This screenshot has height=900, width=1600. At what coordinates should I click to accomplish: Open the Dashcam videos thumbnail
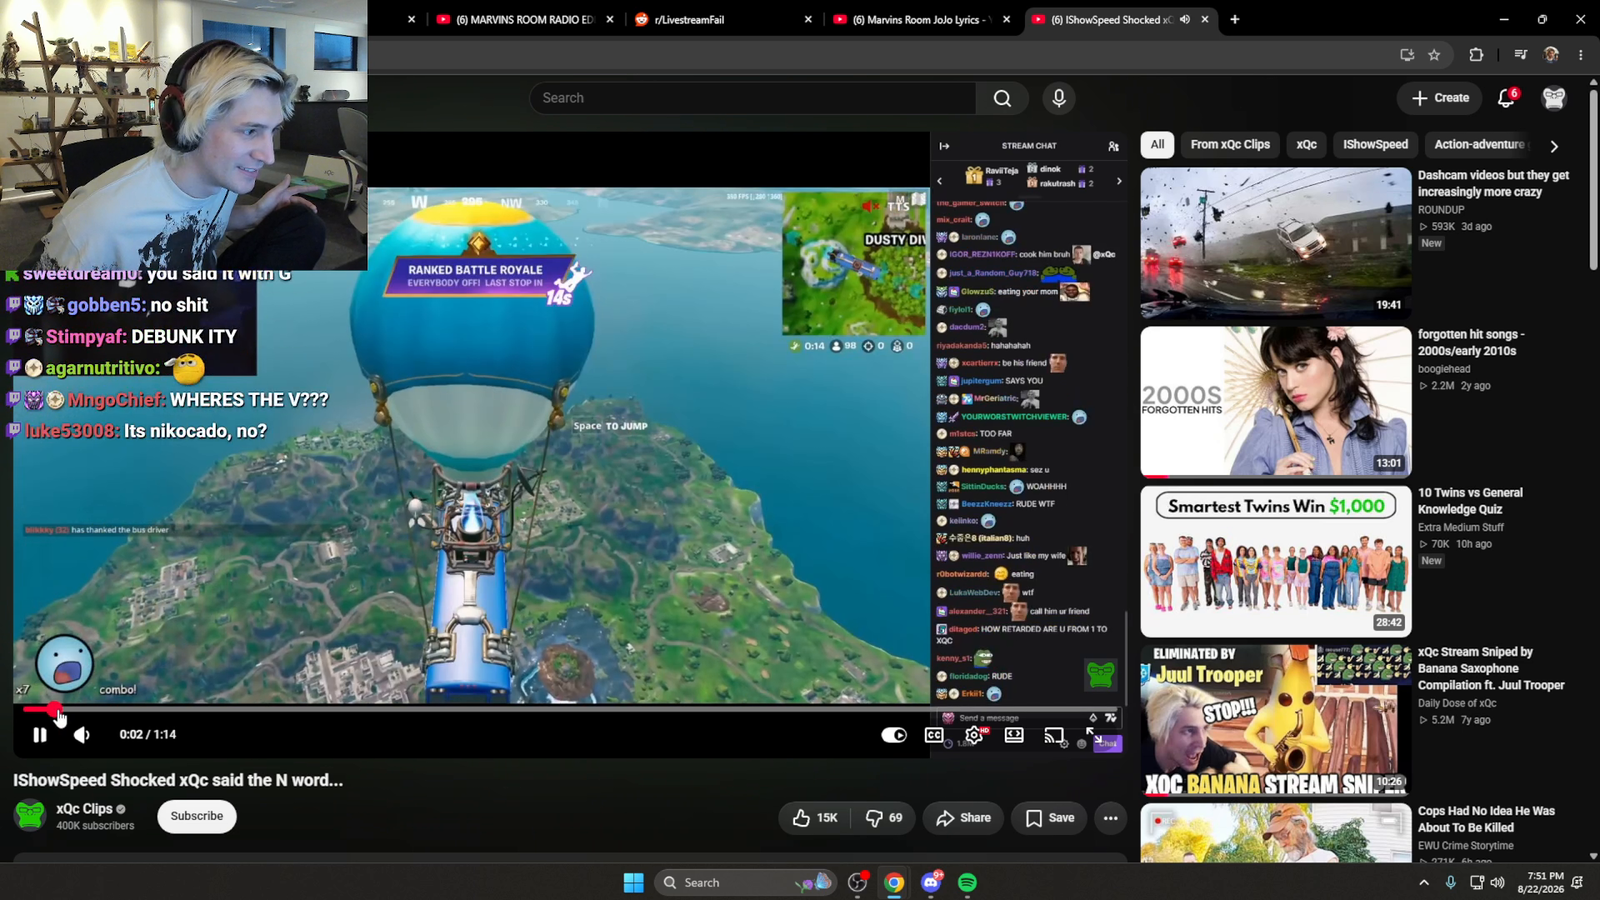click(1276, 243)
